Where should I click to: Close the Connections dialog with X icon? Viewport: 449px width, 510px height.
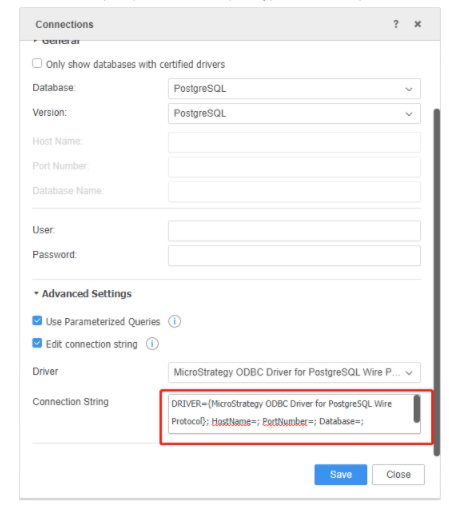point(418,24)
